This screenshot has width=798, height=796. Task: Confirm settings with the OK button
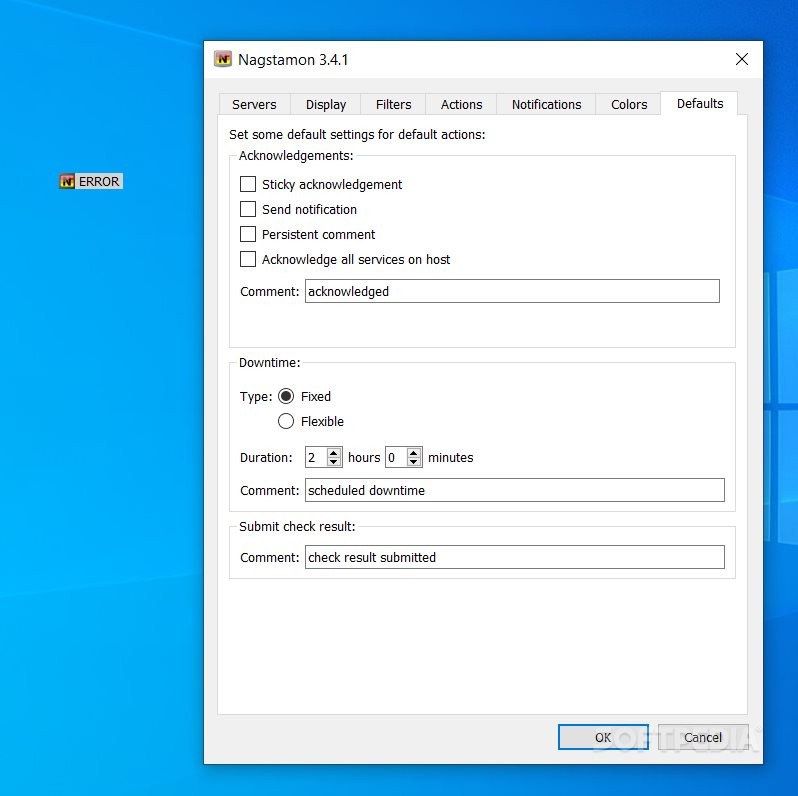603,737
